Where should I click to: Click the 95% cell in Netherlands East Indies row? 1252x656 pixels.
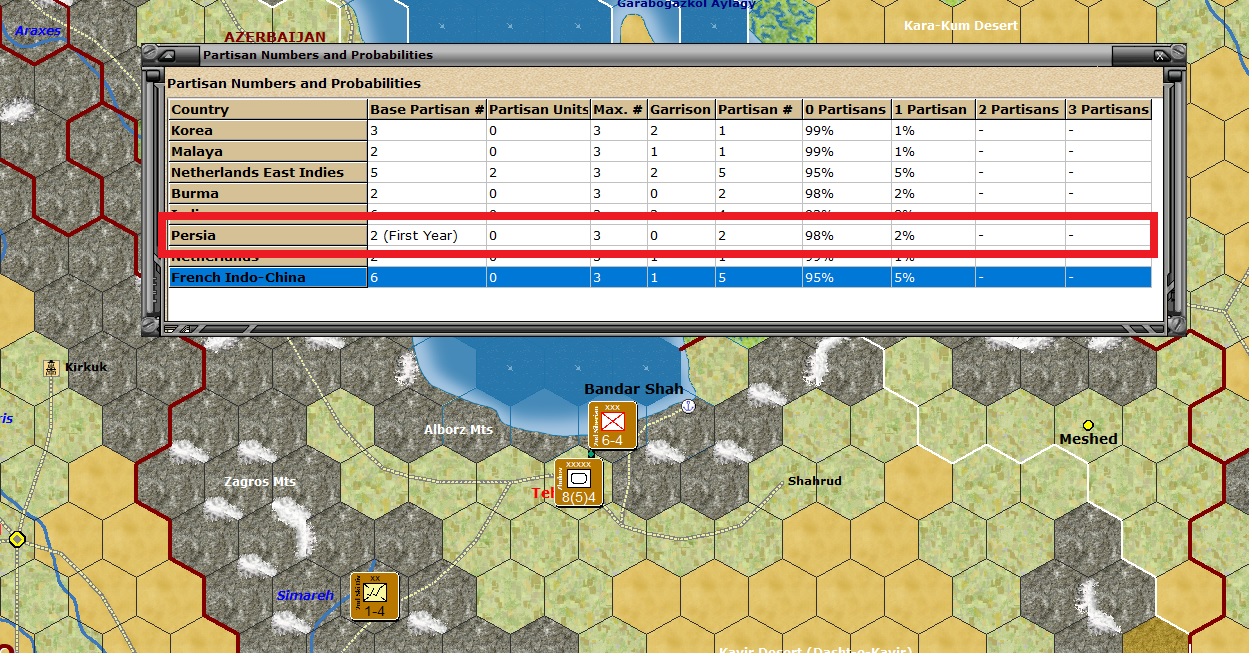pyautogui.click(x=846, y=173)
